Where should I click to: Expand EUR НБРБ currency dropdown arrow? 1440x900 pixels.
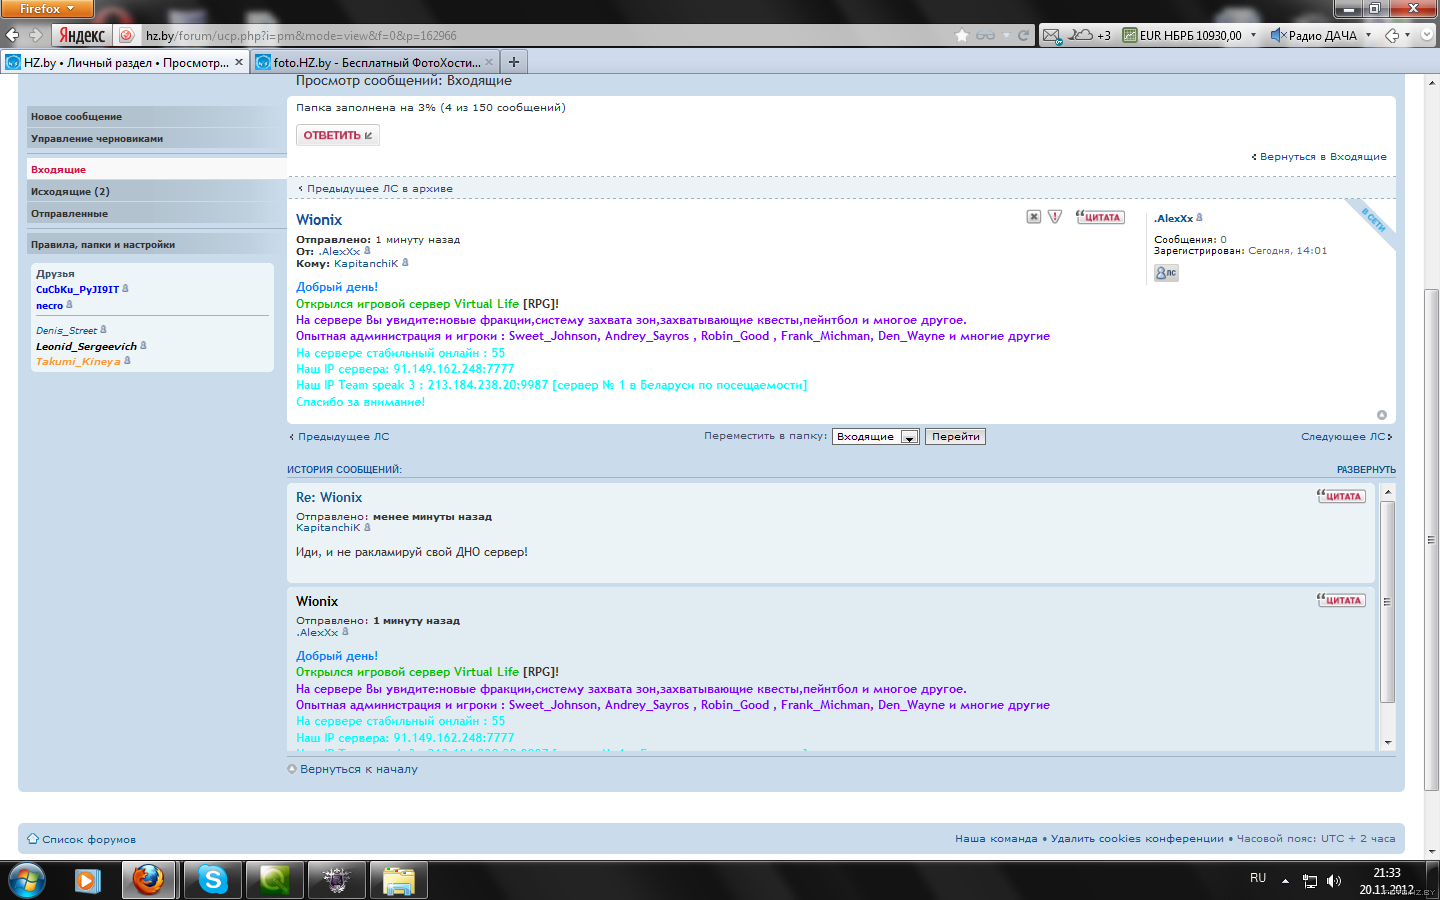click(x=1253, y=35)
